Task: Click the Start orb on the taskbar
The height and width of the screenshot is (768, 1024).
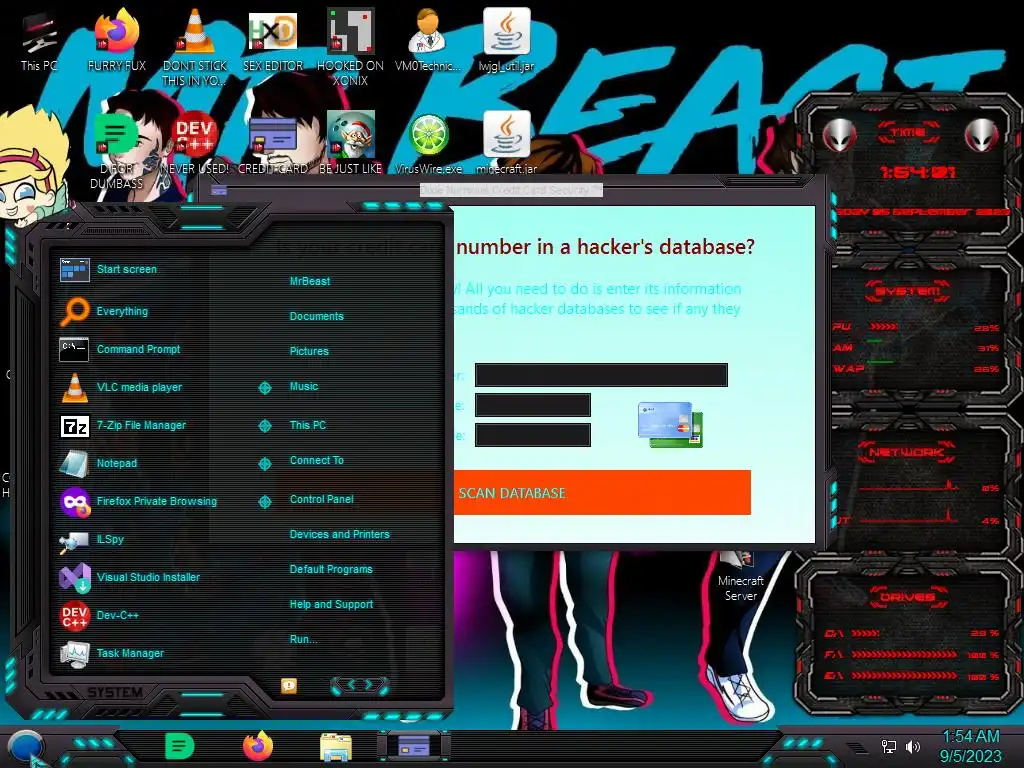Action: (26, 748)
